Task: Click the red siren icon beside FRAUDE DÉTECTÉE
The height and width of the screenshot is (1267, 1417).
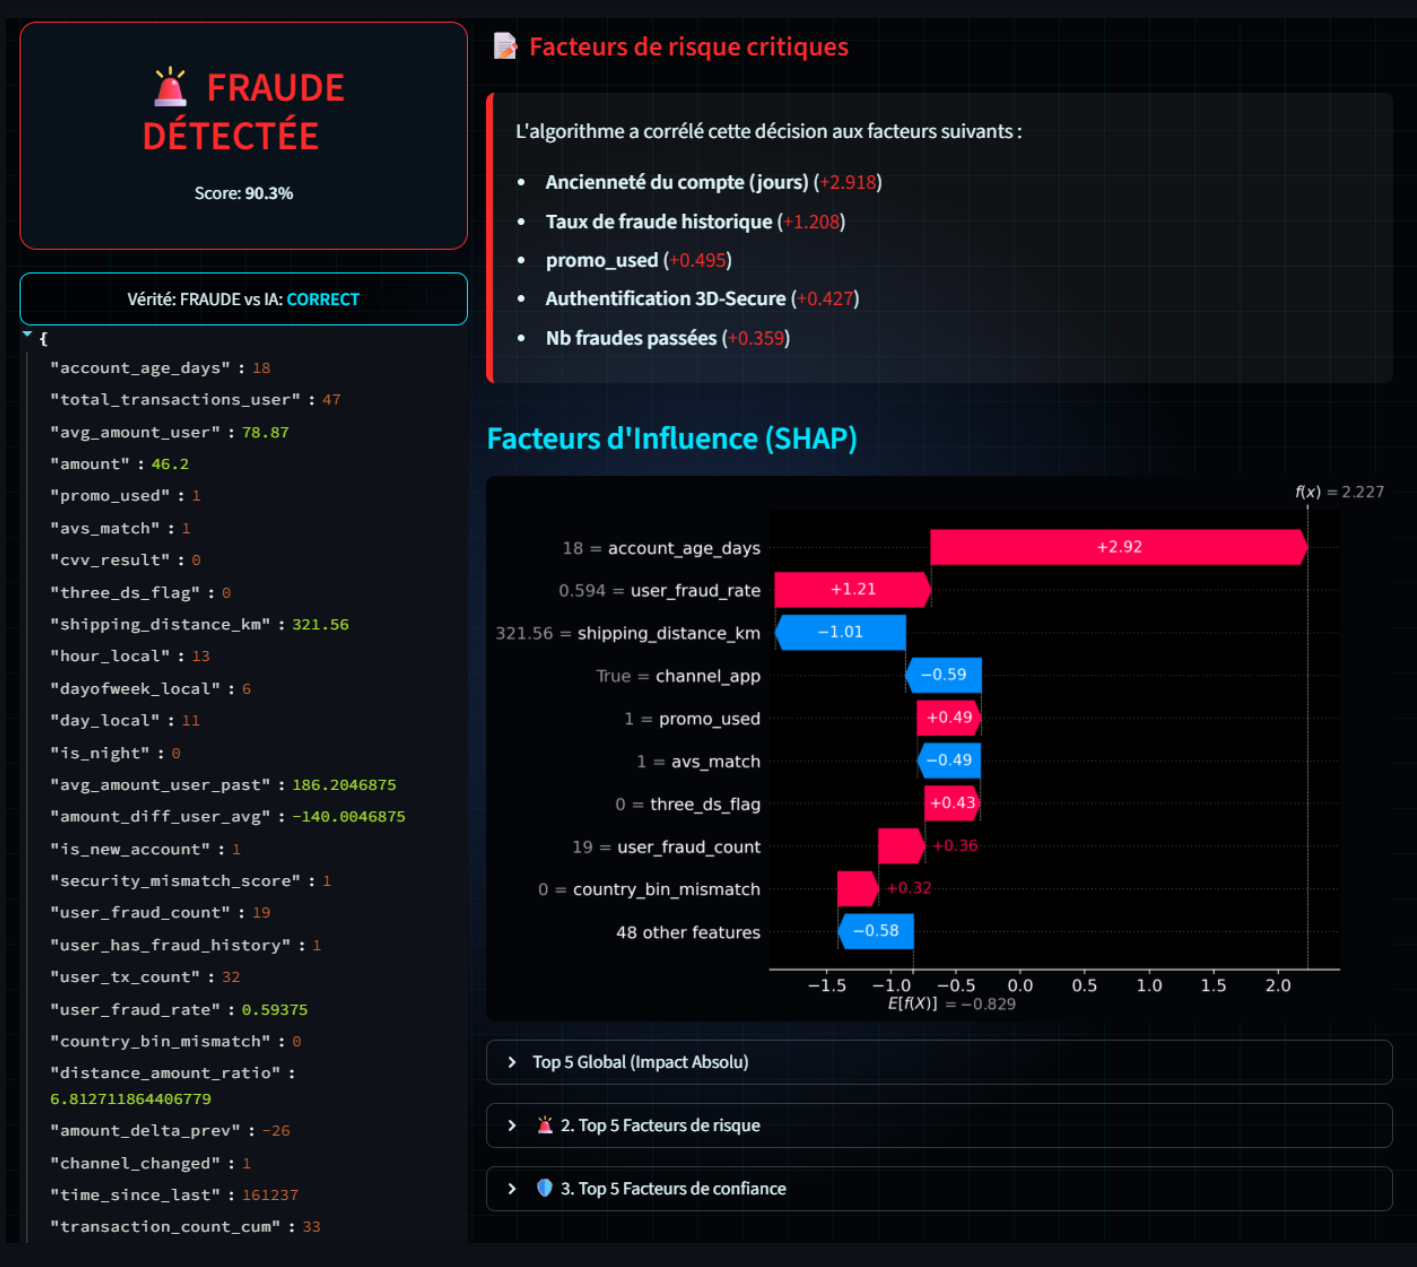Action: click(x=171, y=88)
